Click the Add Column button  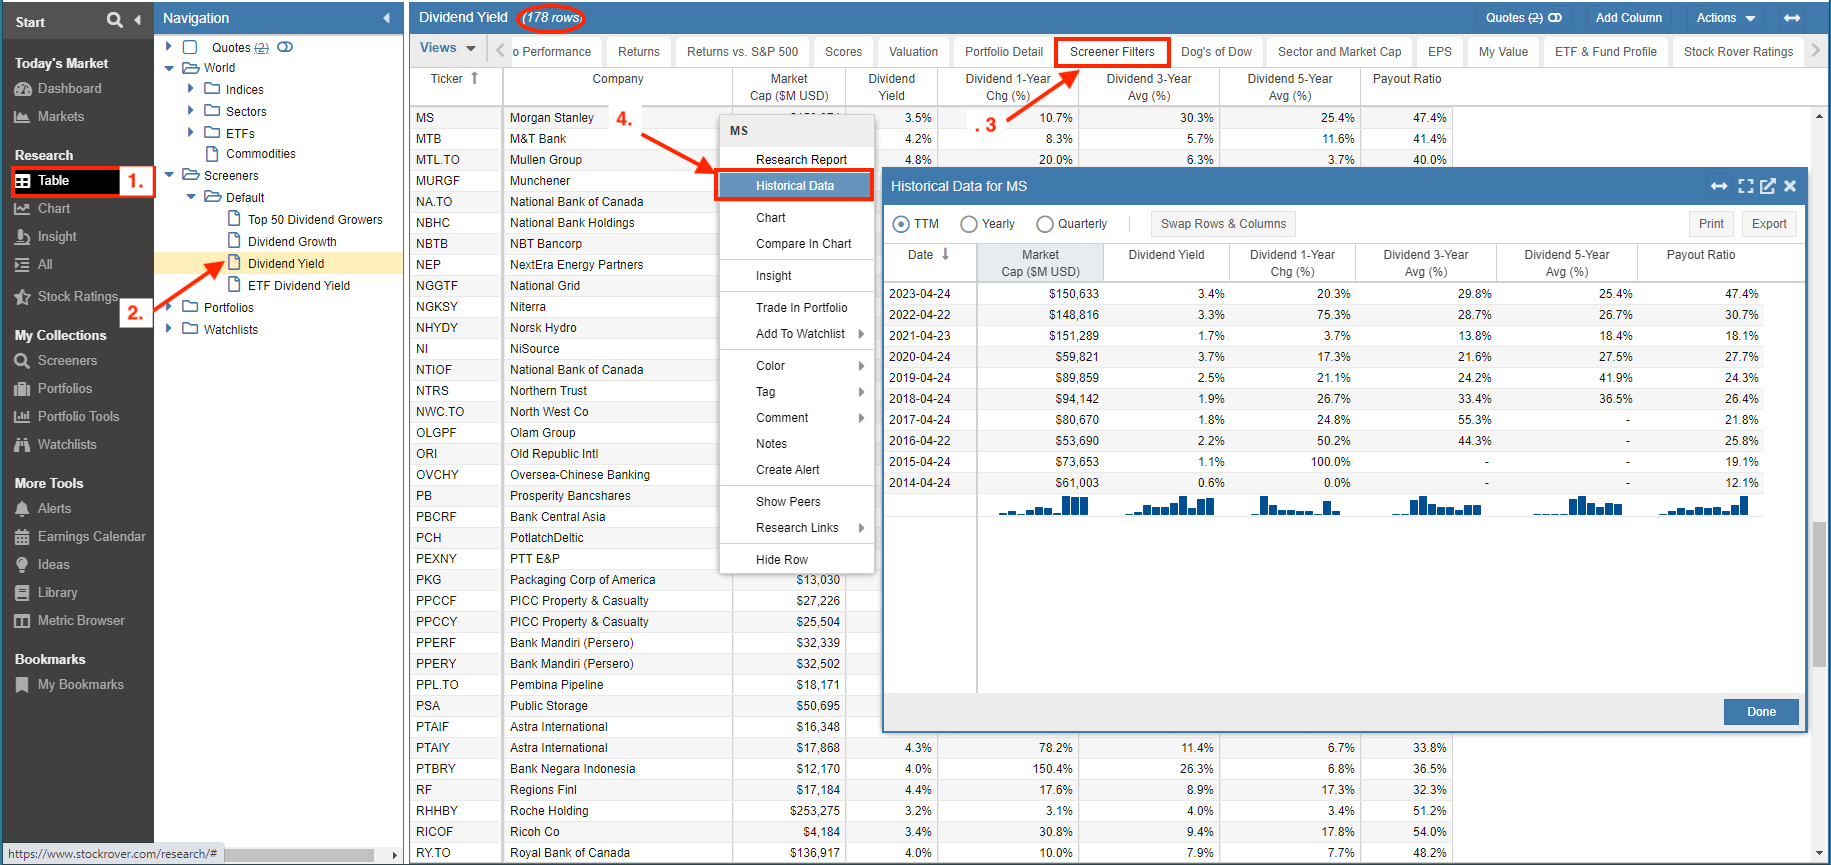coord(1628,18)
